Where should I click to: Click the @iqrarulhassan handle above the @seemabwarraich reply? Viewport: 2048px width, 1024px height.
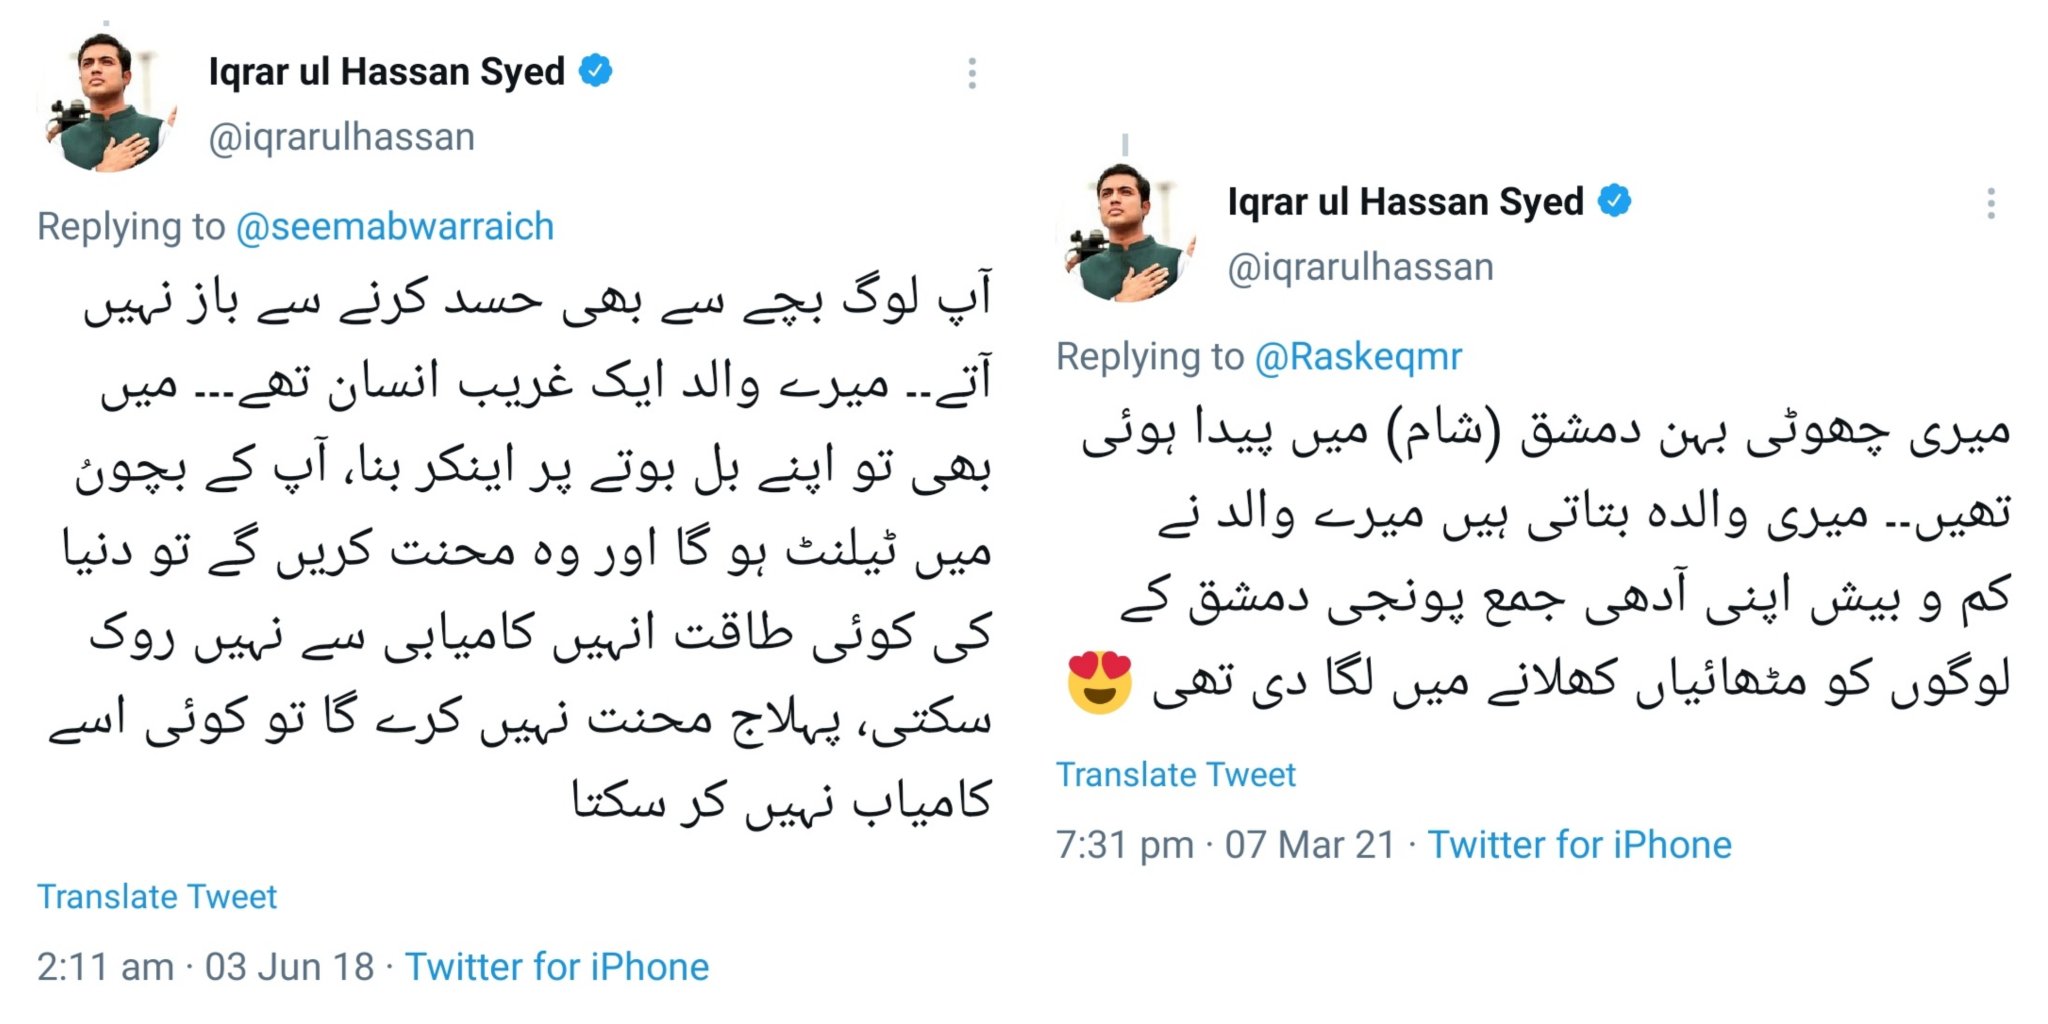tap(341, 137)
